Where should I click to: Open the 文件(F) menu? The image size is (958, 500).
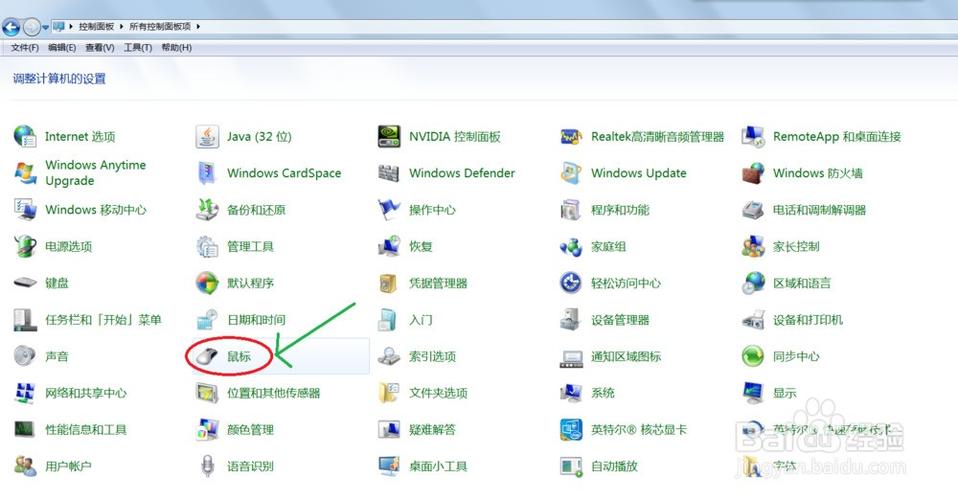[24, 48]
